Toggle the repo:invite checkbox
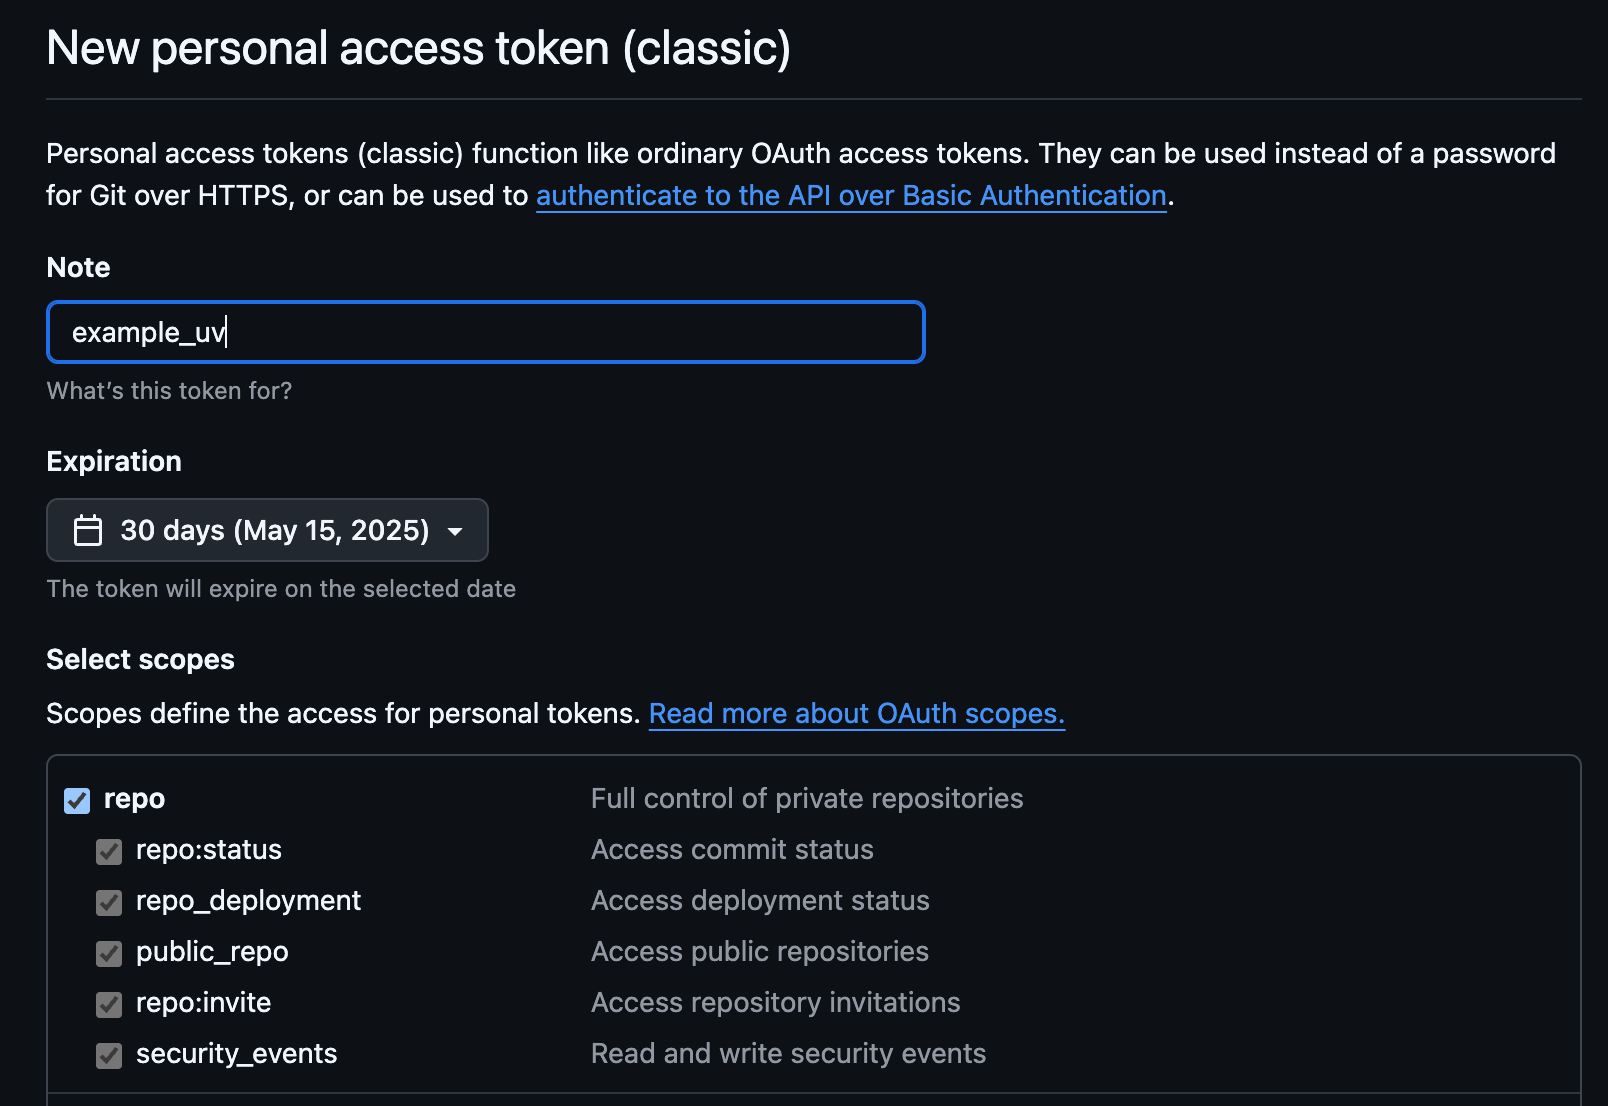Viewport: 1608px width, 1106px height. click(109, 1004)
